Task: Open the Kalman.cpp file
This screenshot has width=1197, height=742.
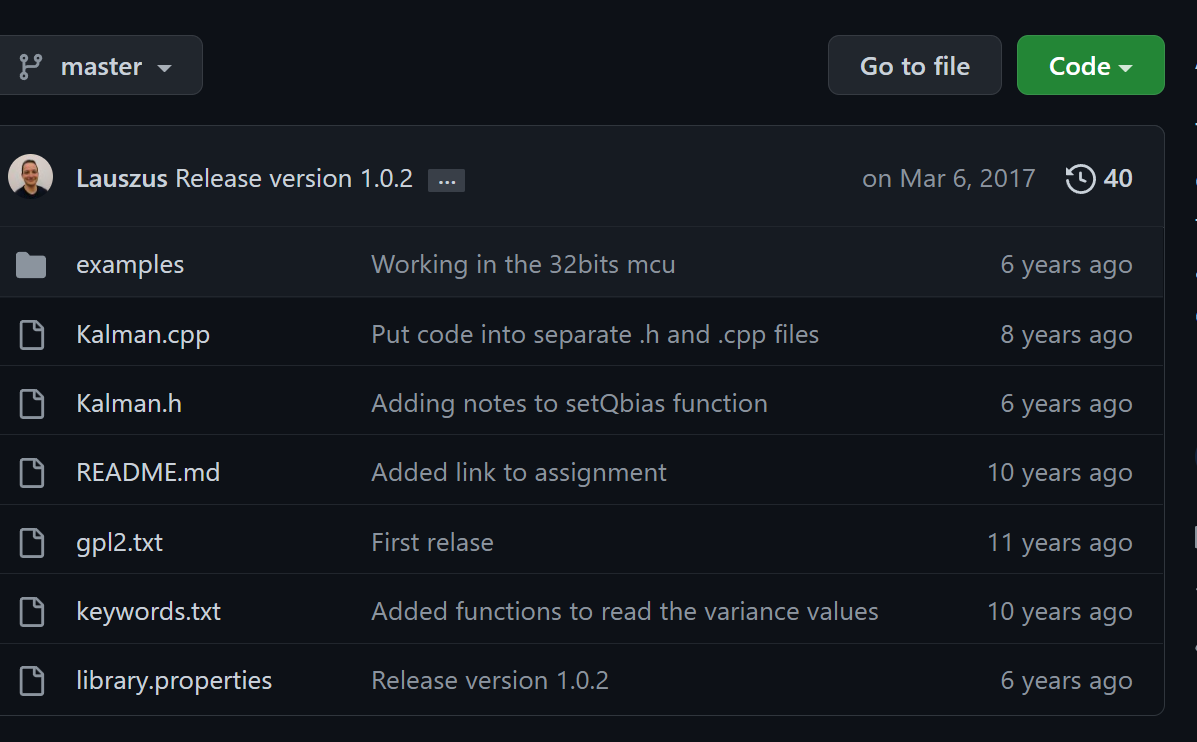Action: pyautogui.click(x=143, y=335)
